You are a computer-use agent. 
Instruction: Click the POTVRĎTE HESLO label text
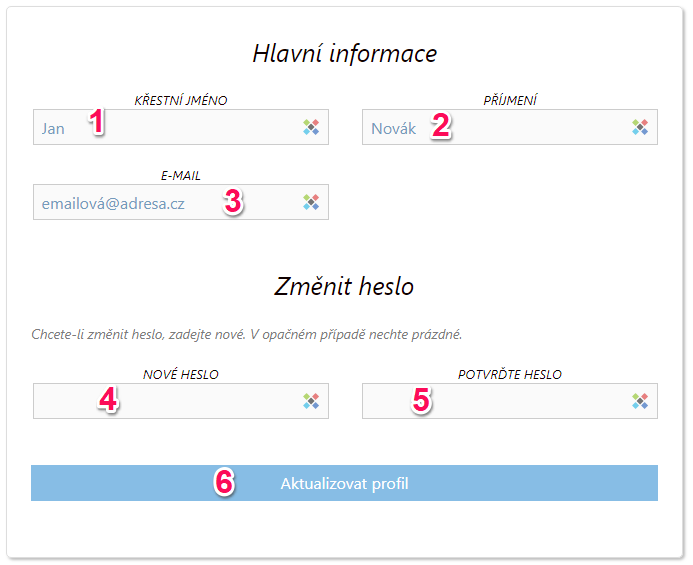click(x=510, y=375)
